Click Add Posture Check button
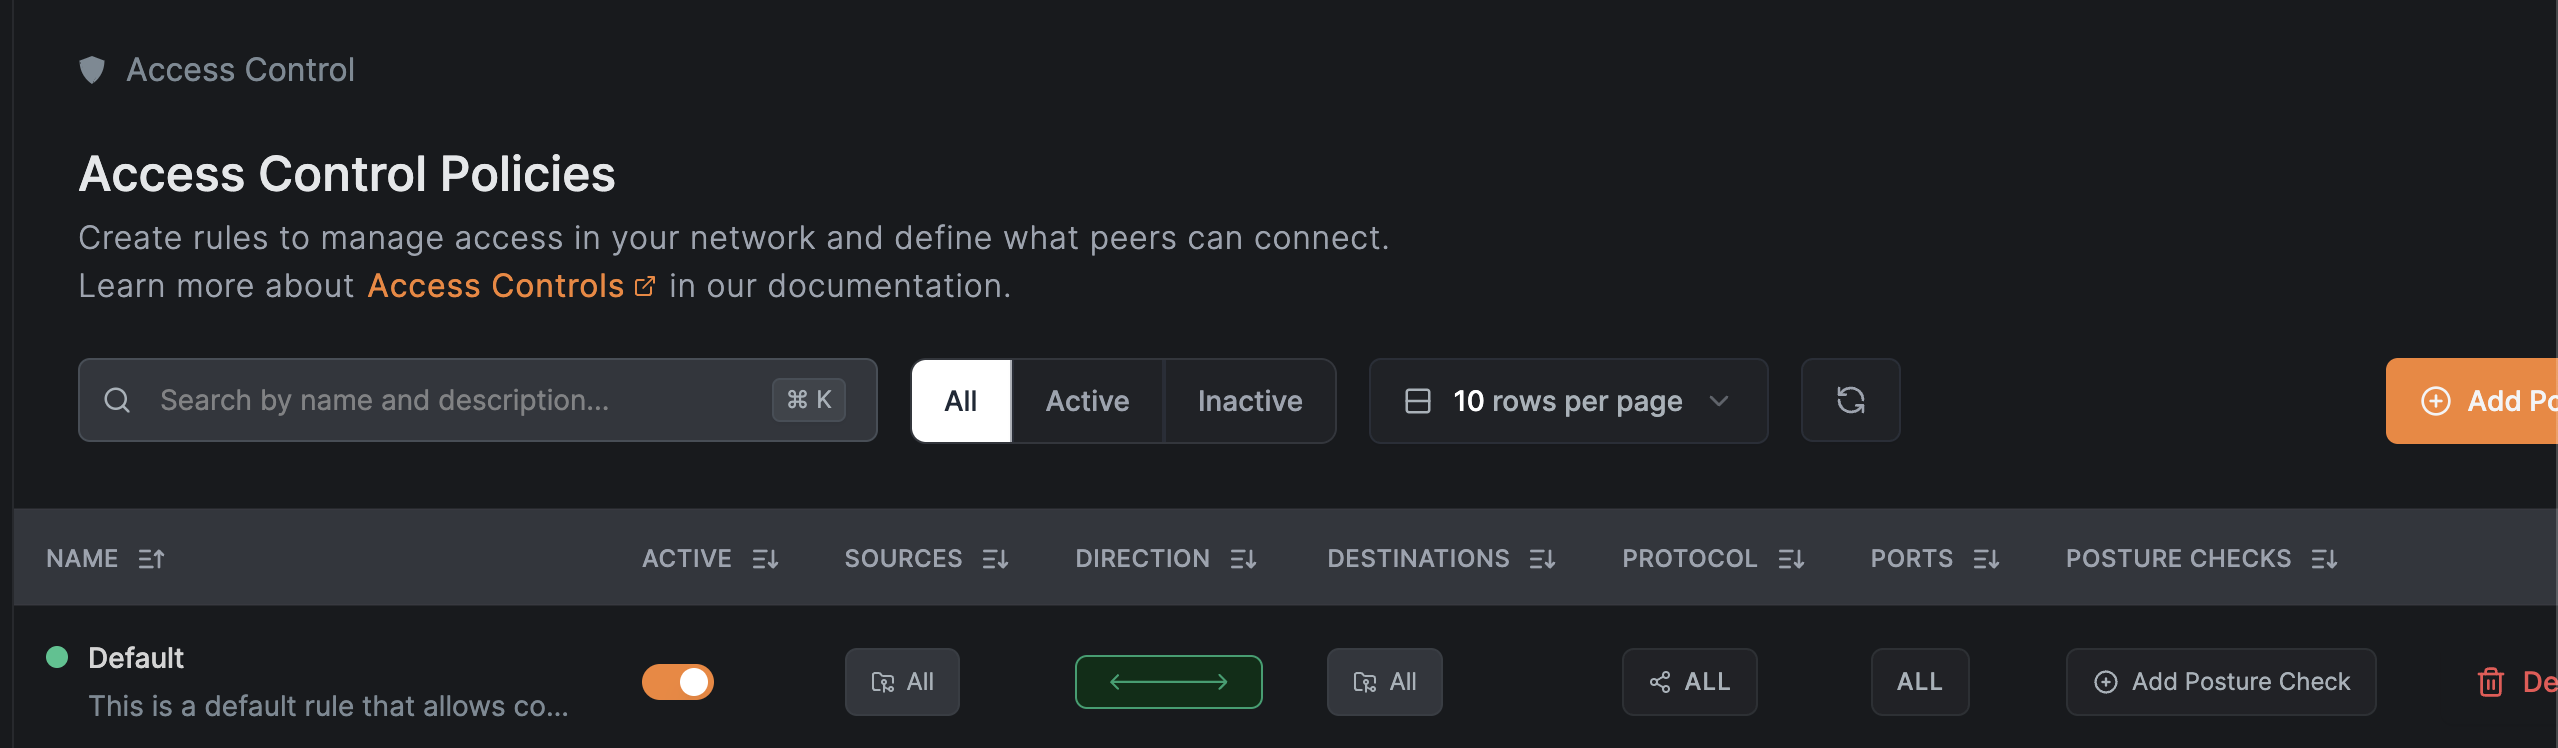 click(x=2221, y=682)
